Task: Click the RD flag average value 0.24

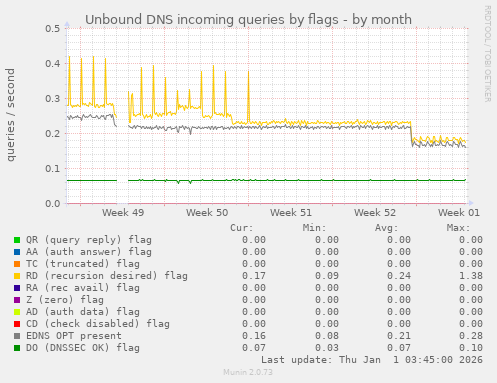Action: click(399, 276)
